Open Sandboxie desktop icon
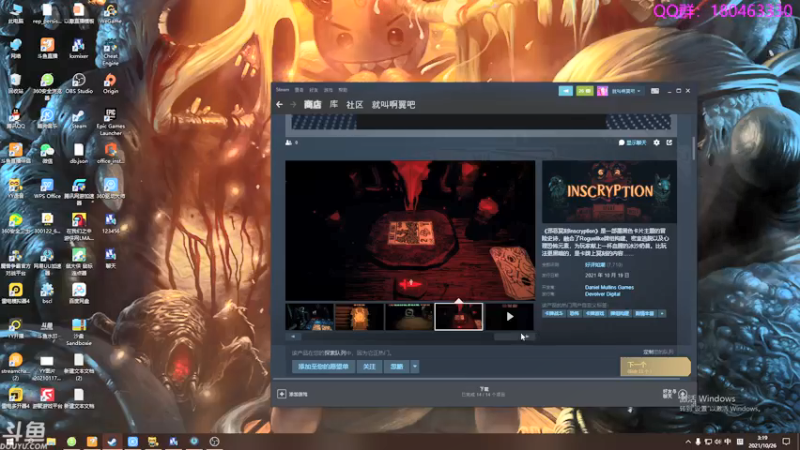The image size is (800, 450). pos(79,332)
